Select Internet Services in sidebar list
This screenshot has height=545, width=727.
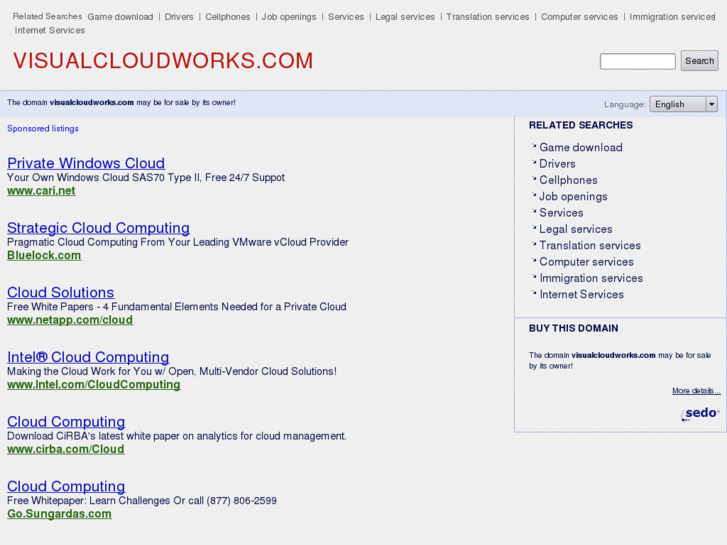[x=582, y=294]
